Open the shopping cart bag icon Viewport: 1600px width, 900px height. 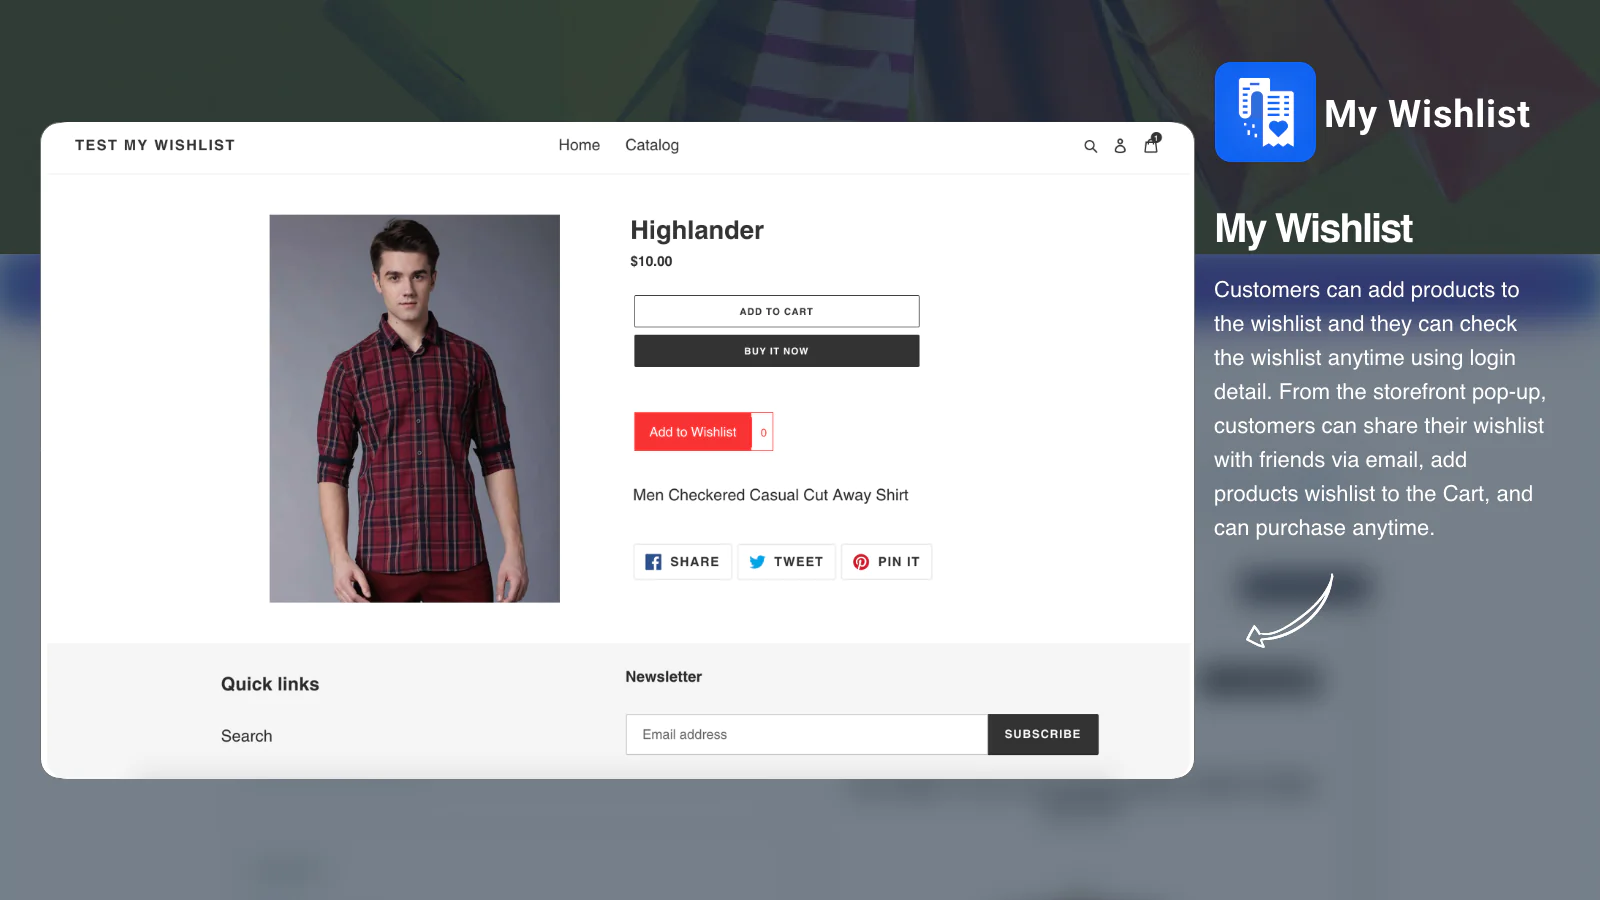coord(1151,145)
